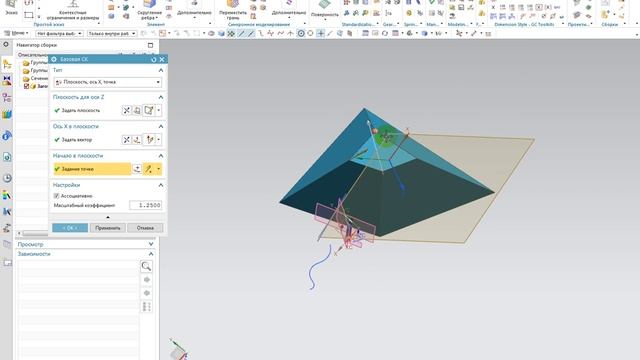The width and height of the screenshot is (640, 360).
Task: Open the point method dropdown arrow beside Задание точки
Action: tap(159, 169)
